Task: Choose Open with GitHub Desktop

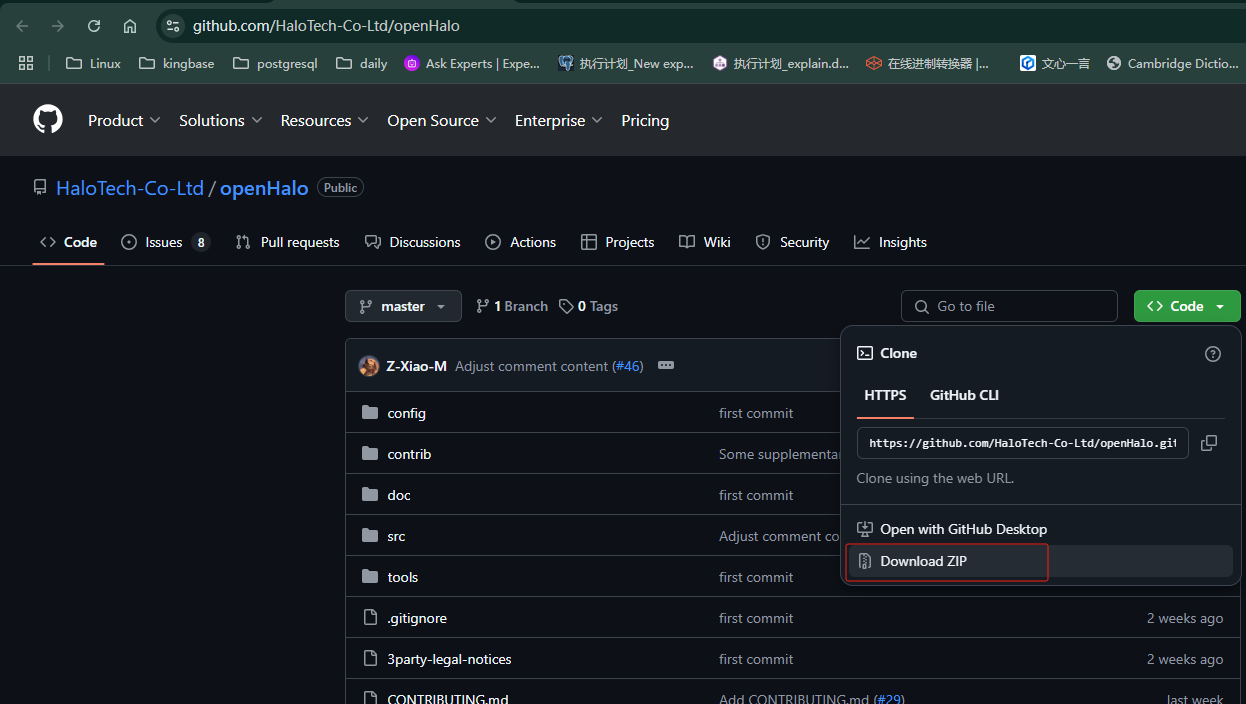Action: click(1040, 529)
